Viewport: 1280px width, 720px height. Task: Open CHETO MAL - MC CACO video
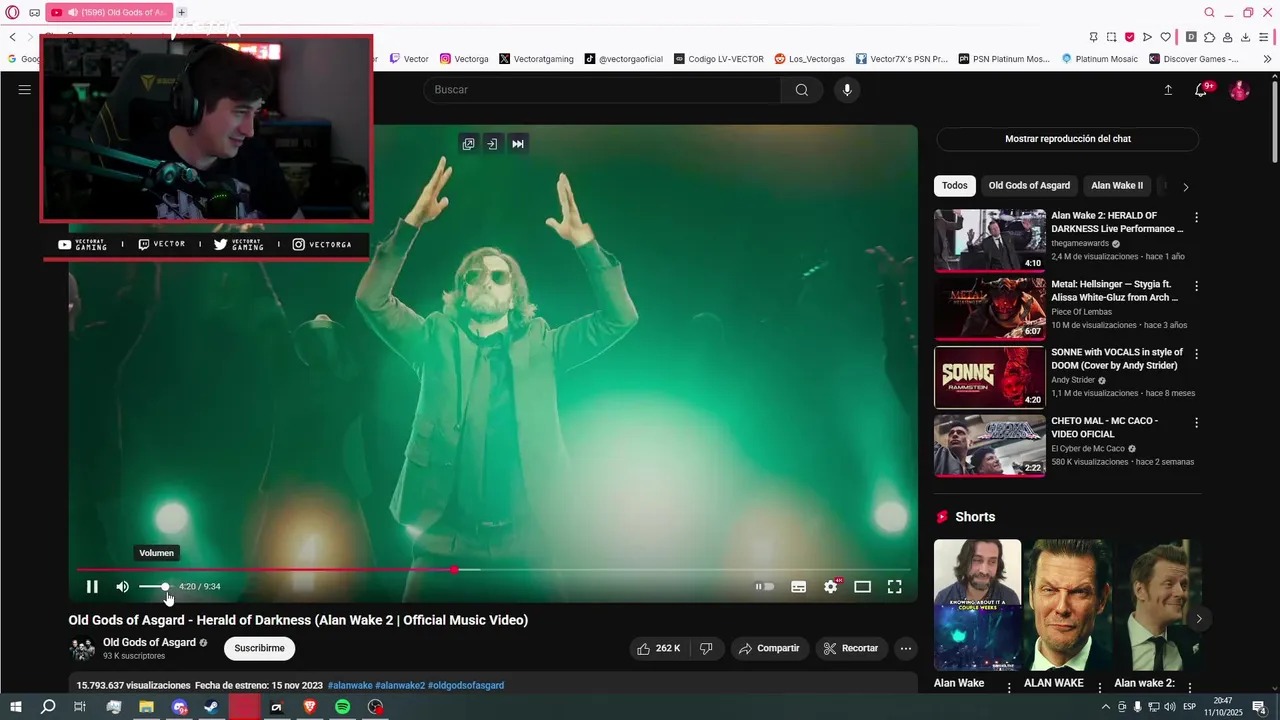coord(989,445)
